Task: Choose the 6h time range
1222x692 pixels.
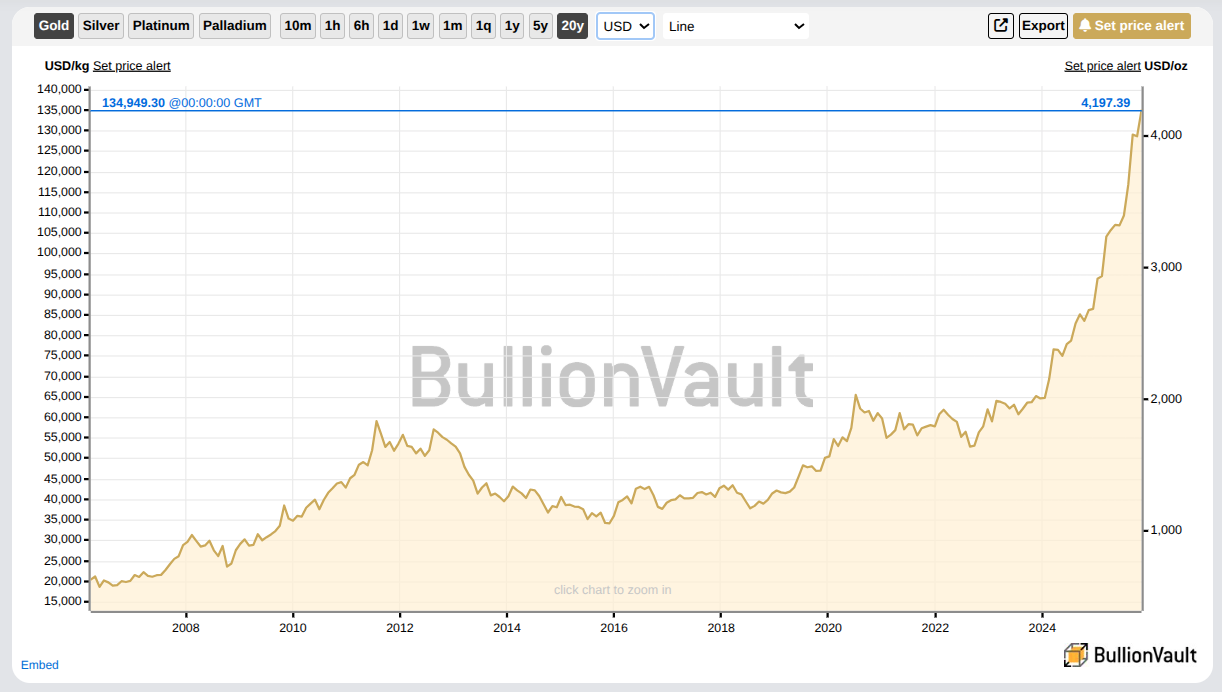Action: [x=361, y=26]
